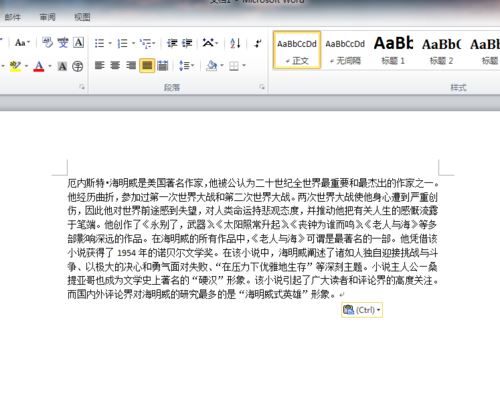Click text line starting 争、以极大的决心和勇气

253,267
